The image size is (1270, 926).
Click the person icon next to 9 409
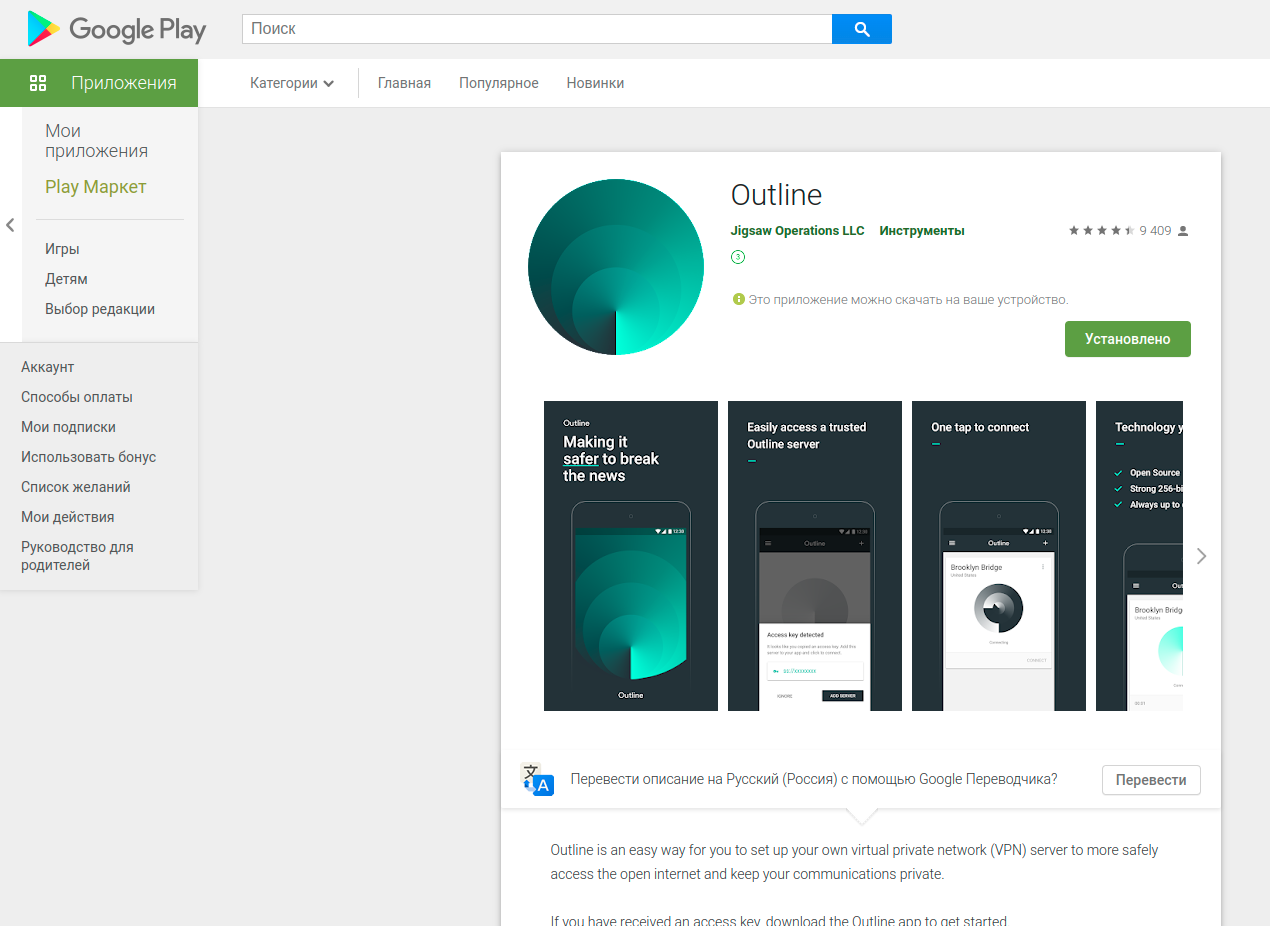click(x=1183, y=231)
